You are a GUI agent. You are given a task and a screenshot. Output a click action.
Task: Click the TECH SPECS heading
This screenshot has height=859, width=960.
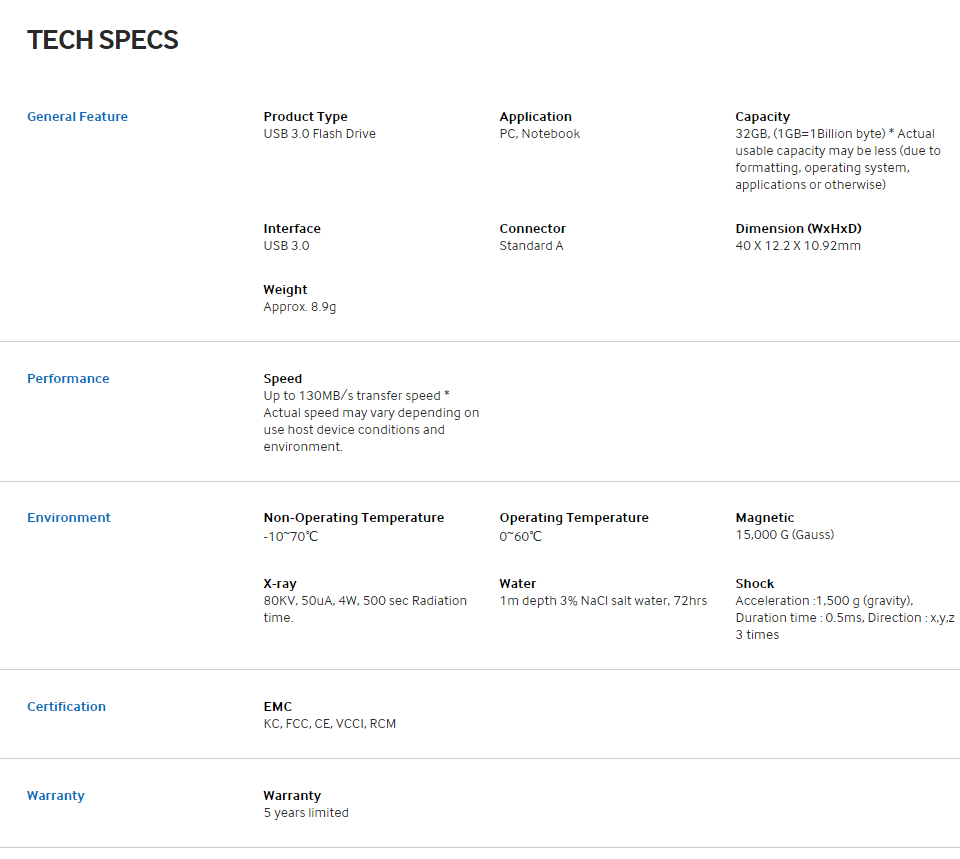[103, 40]
